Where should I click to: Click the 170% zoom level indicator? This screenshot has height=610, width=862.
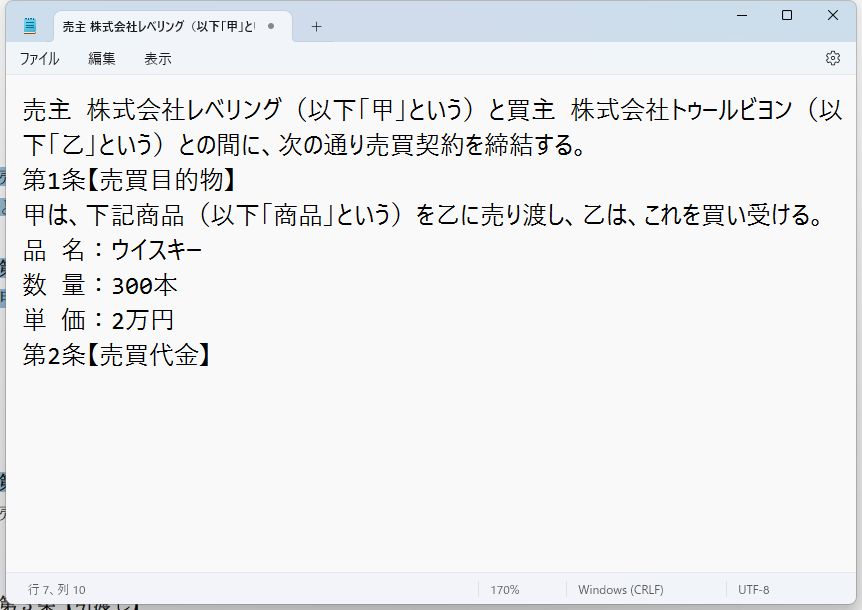pyautogui.click(x=506, y=589)
